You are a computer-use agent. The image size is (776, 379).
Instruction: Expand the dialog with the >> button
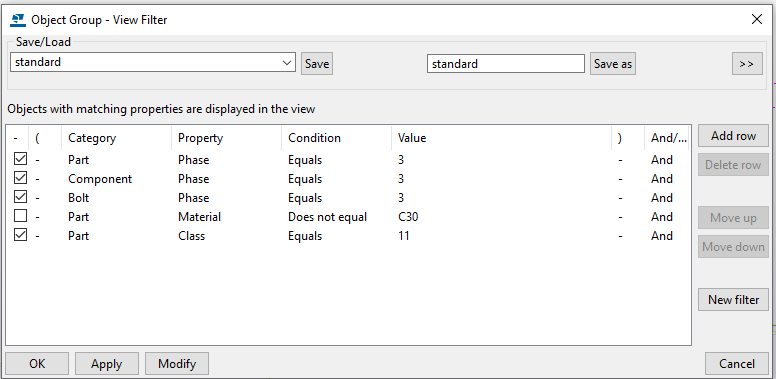point(747,64)
